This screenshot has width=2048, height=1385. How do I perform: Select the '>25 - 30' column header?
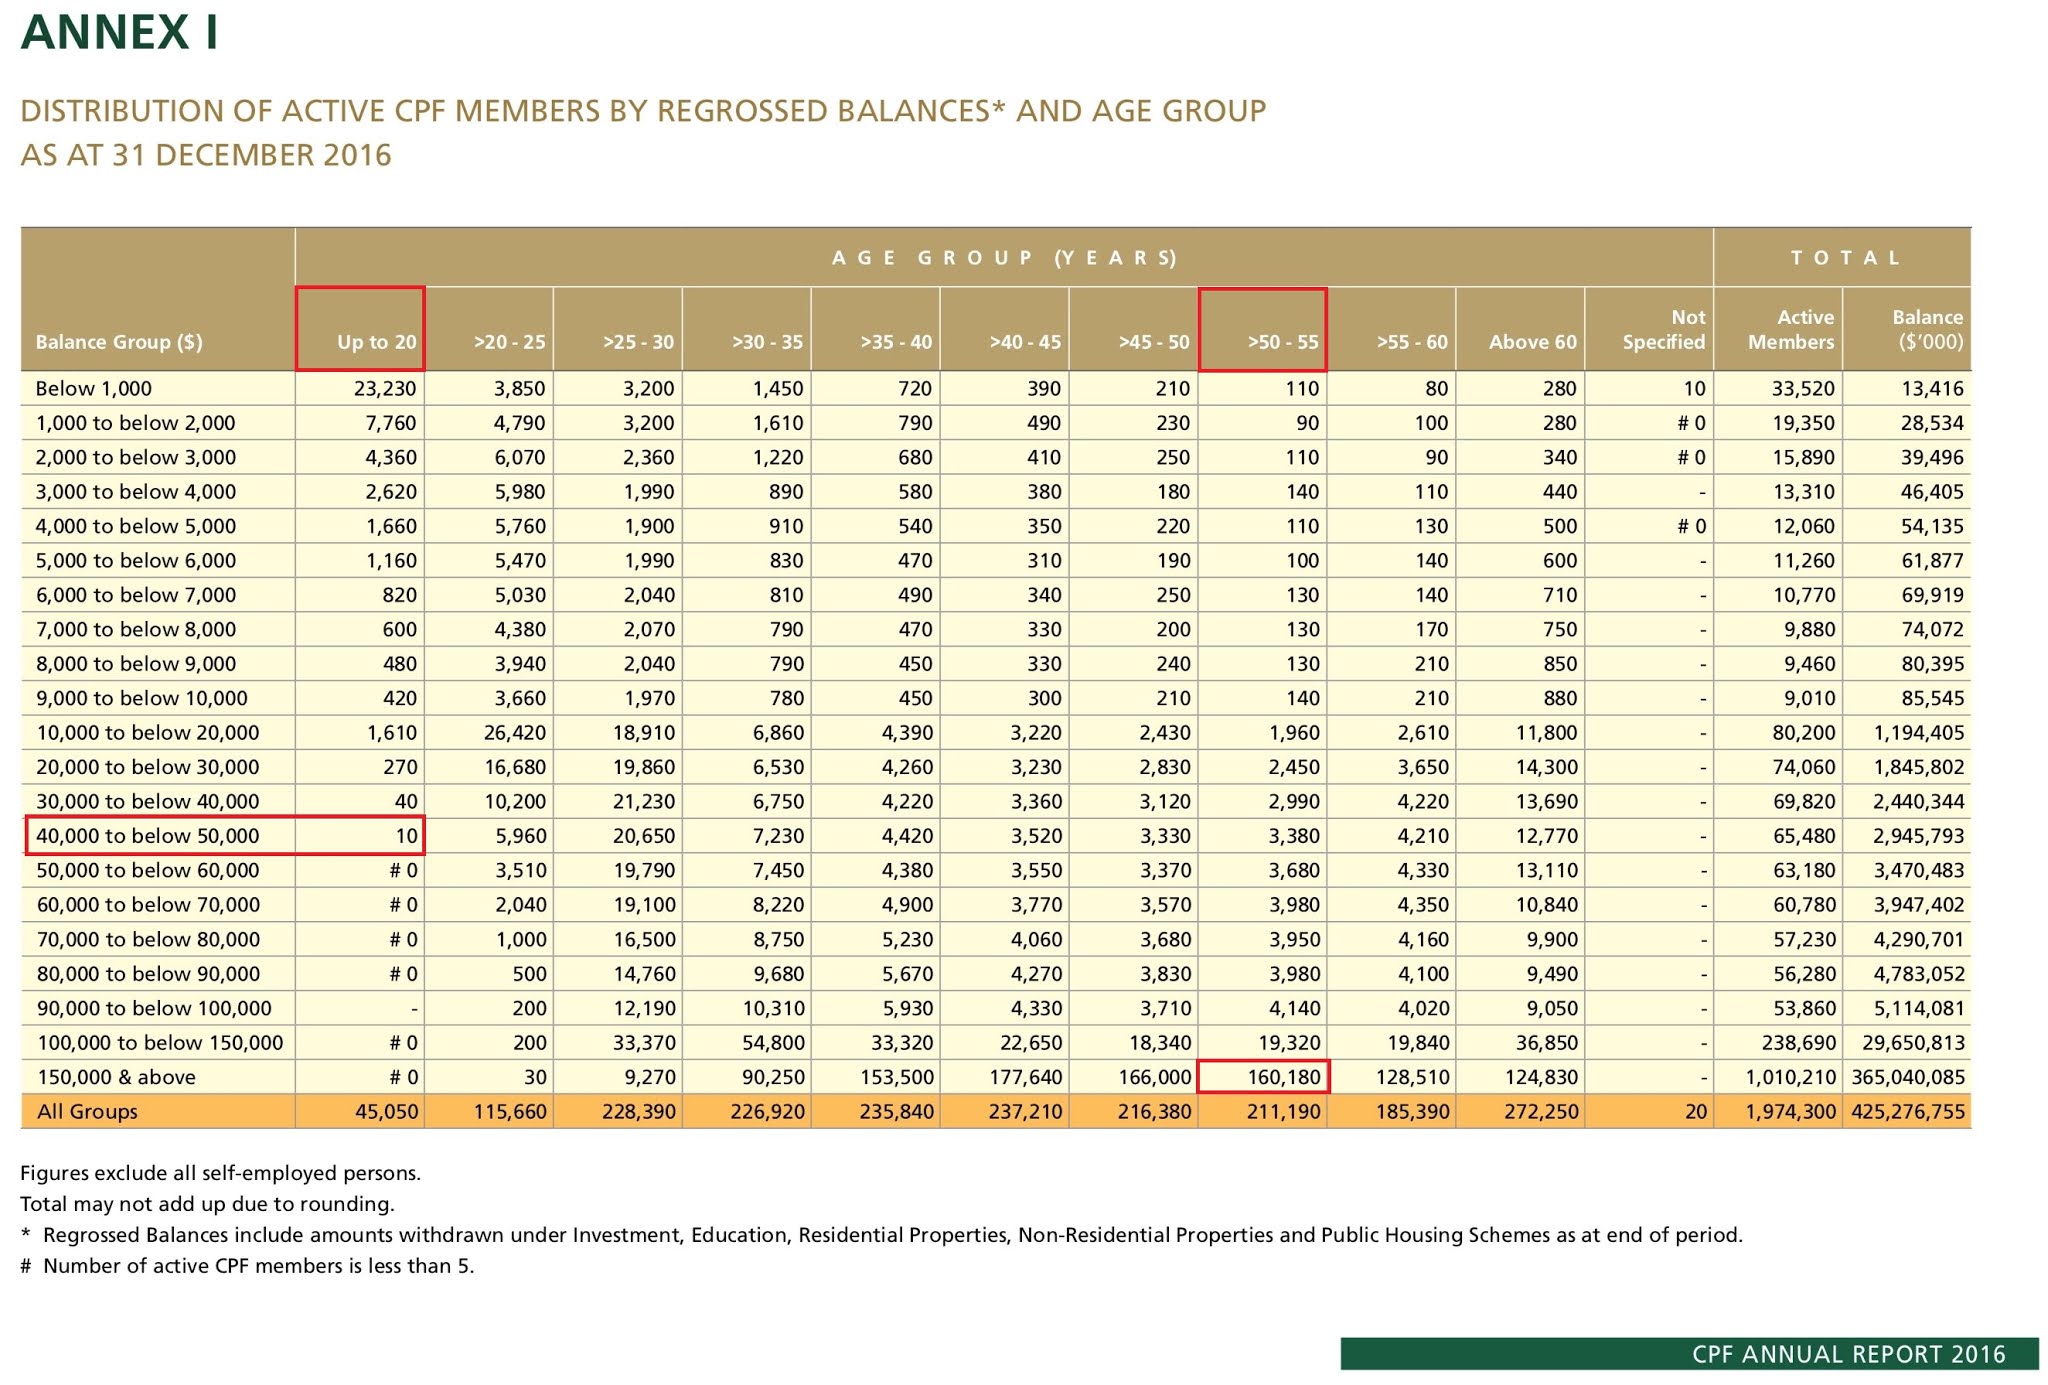click(638, 342)
